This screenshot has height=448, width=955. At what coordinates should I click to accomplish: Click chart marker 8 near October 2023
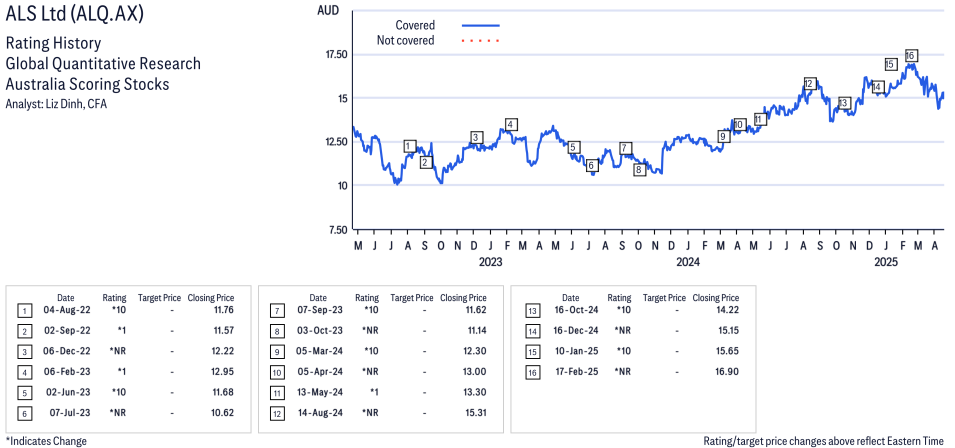click(x=638, y=170)
